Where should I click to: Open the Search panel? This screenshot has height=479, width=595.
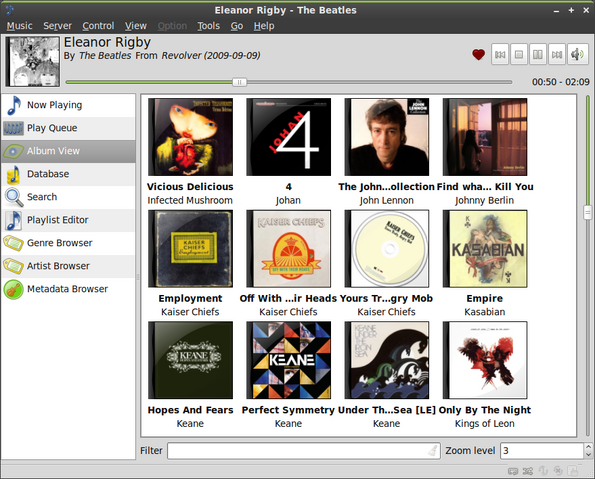click(x=68, y=197)
